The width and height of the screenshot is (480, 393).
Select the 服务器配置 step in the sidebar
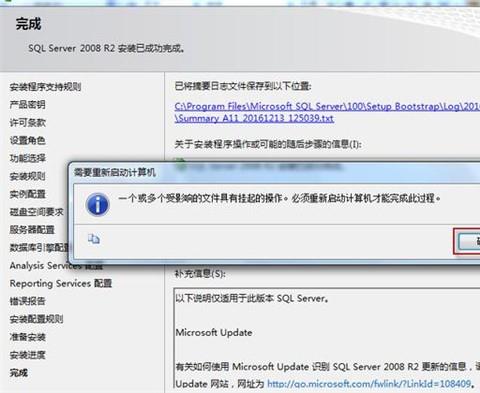click(x=32, y=230)
